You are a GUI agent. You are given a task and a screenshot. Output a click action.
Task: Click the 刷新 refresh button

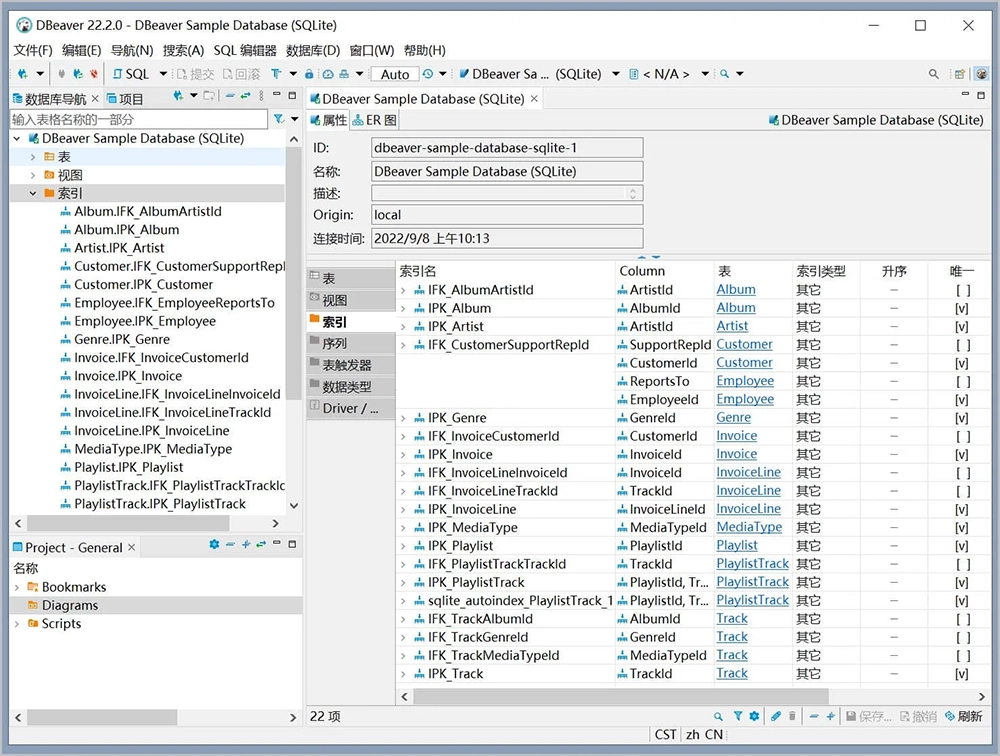point(962,716)
